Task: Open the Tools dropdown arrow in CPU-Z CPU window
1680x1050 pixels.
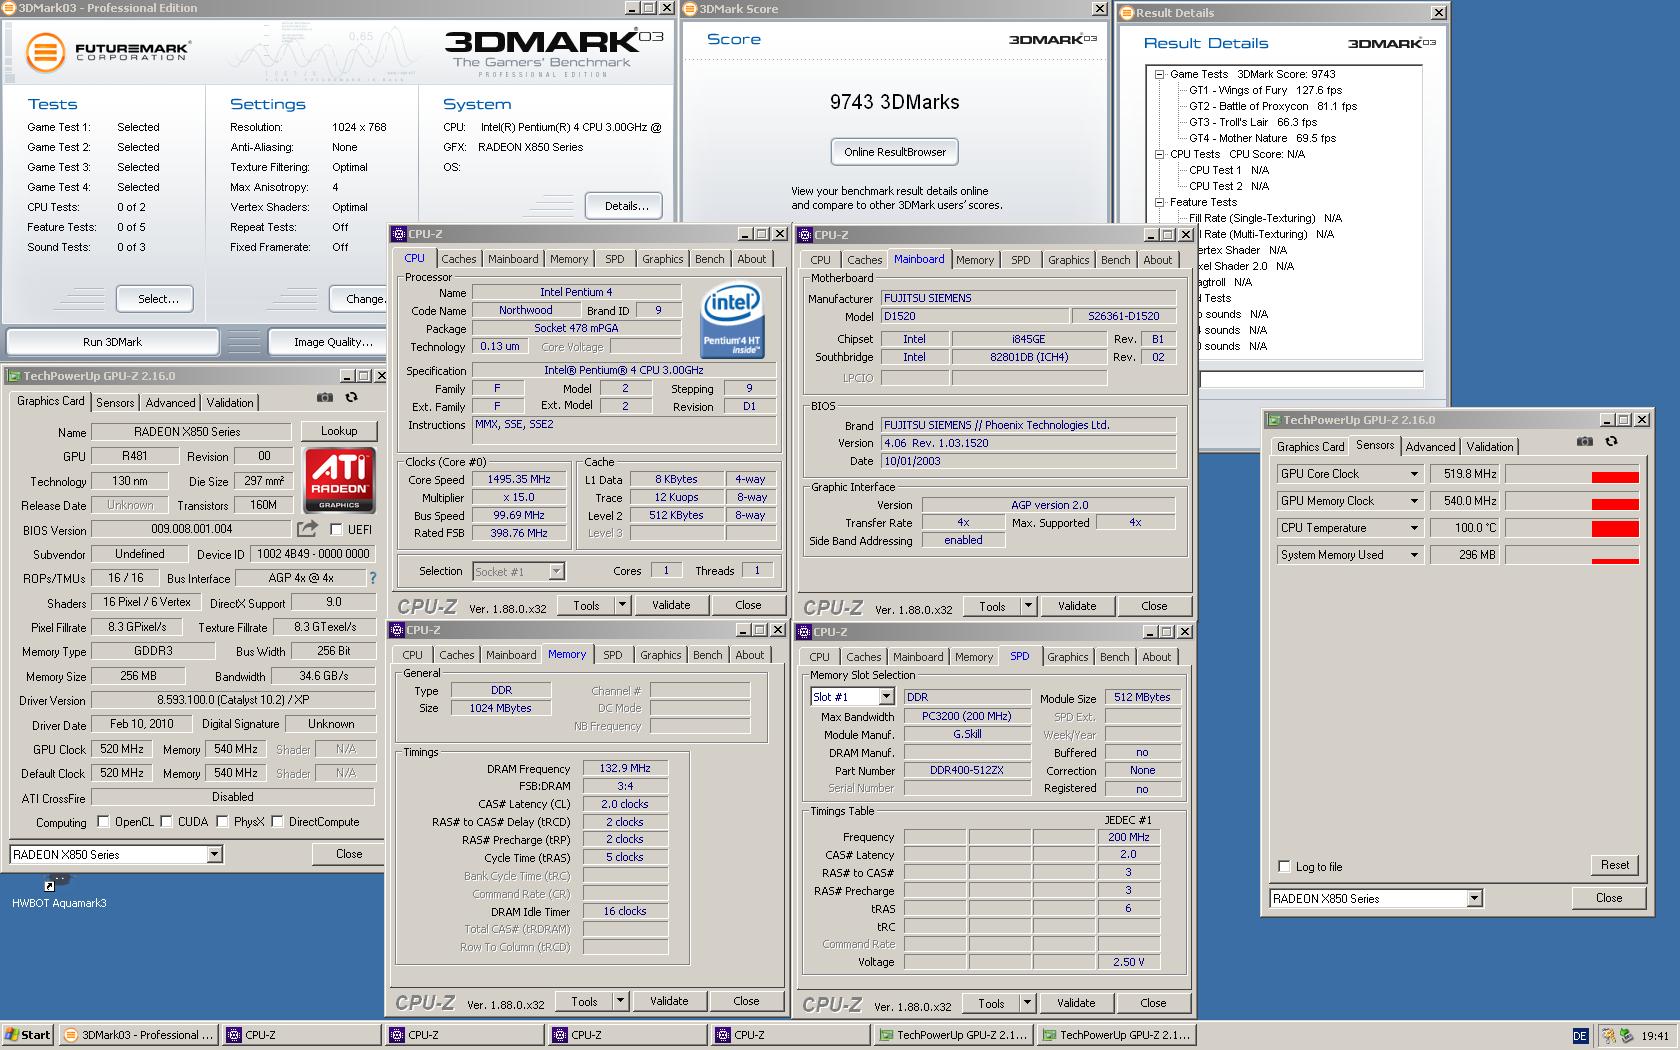Action: (x=622, y=605)
